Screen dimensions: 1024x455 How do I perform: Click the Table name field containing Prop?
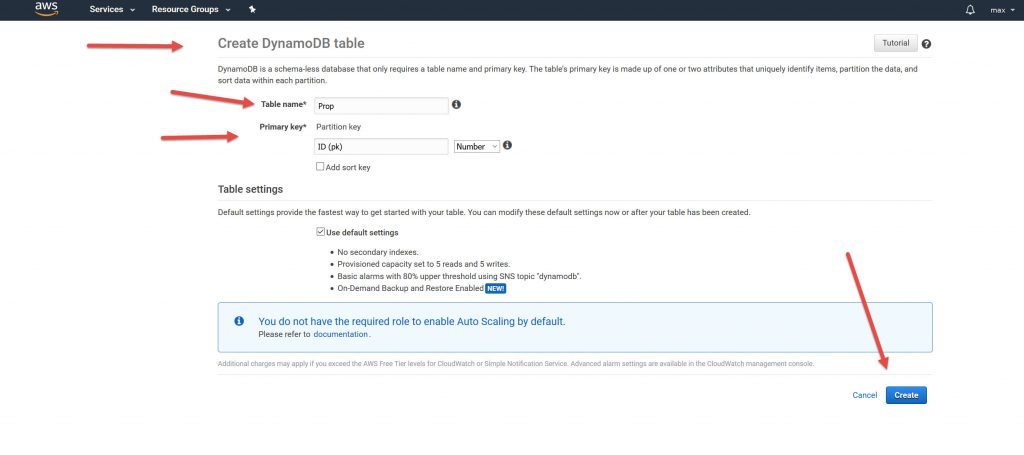(380, 105)
